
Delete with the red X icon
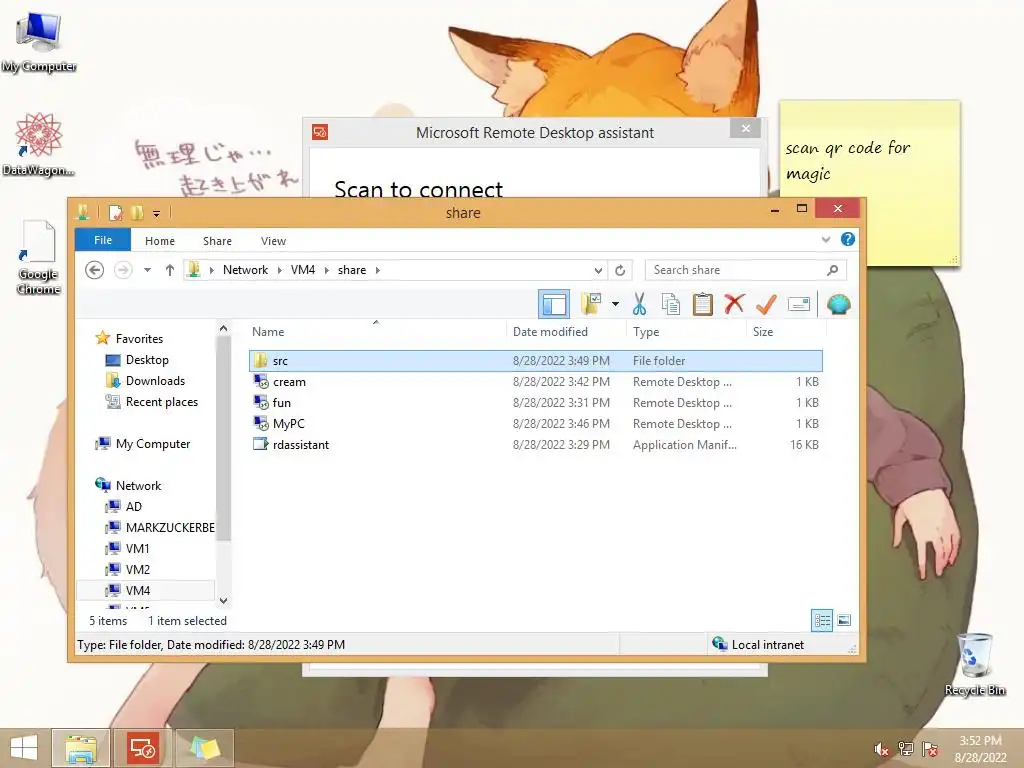click(734, 304)
